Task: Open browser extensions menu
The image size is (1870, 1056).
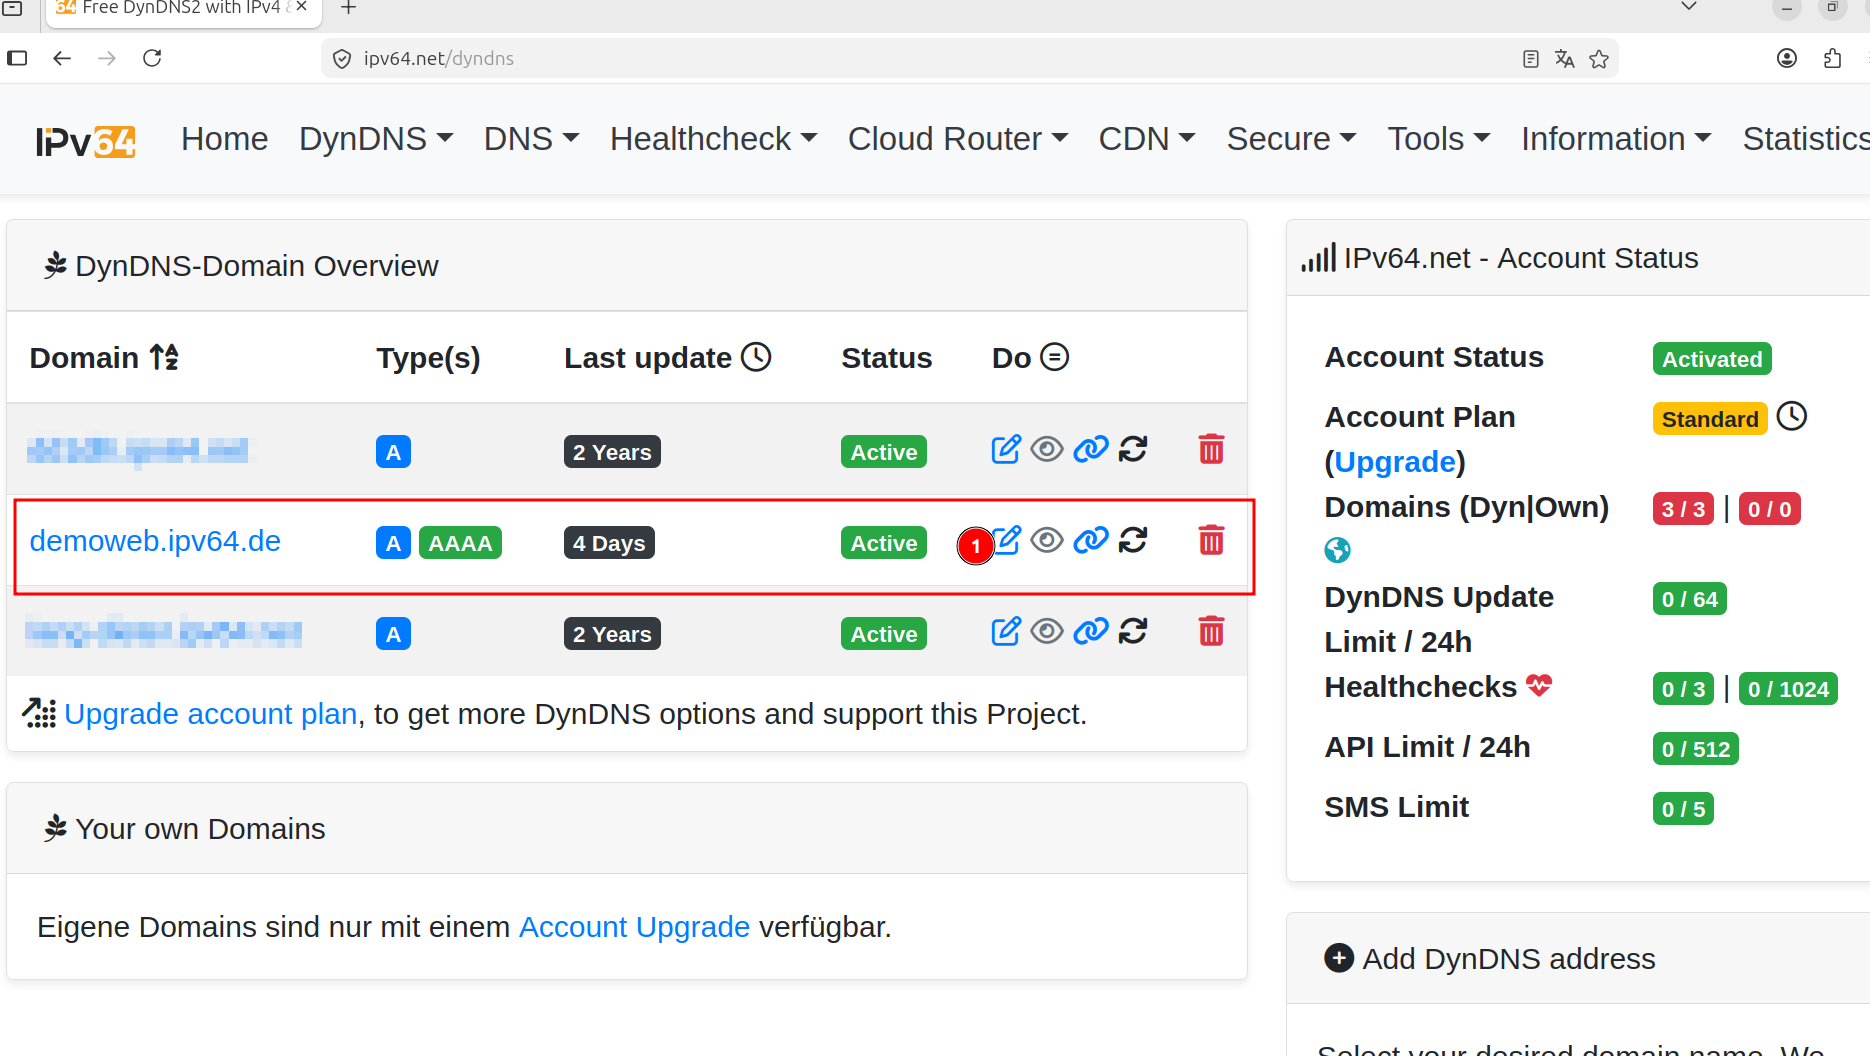Action: pos(1832,58)
